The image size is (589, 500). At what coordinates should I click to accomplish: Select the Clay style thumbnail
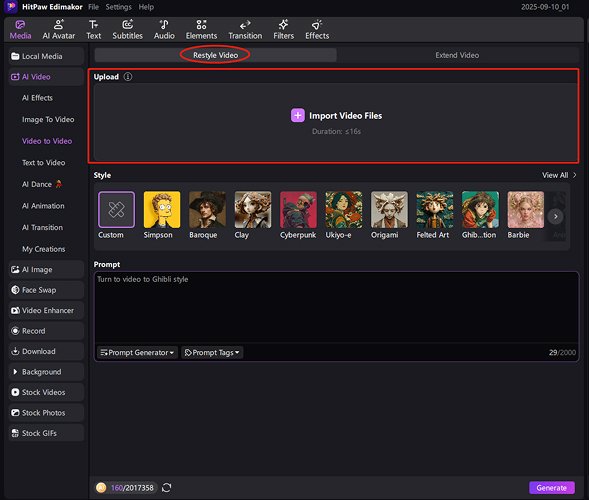(x=253, y=210)
